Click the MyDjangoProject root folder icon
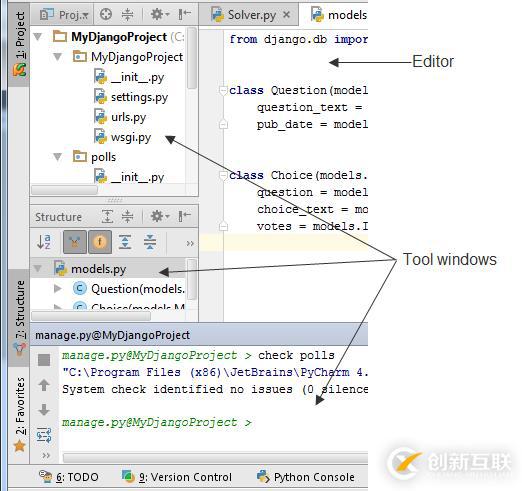Viewport: 522px width, 491px height. (60, 36)
